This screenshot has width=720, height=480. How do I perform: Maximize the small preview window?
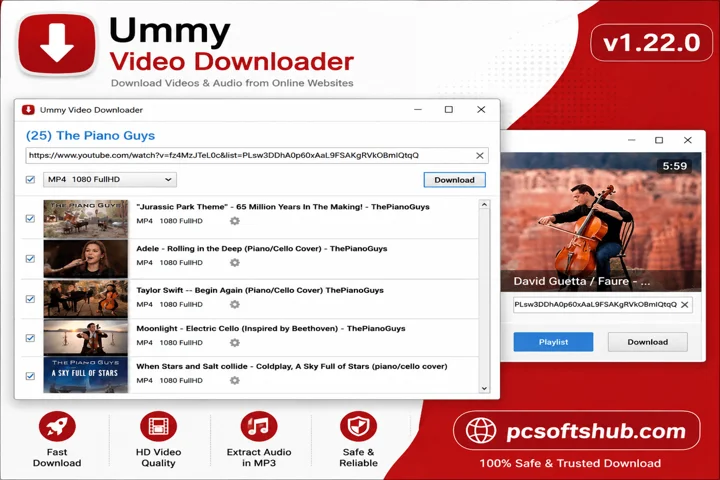pyautogui.click(x=659, y=140)
